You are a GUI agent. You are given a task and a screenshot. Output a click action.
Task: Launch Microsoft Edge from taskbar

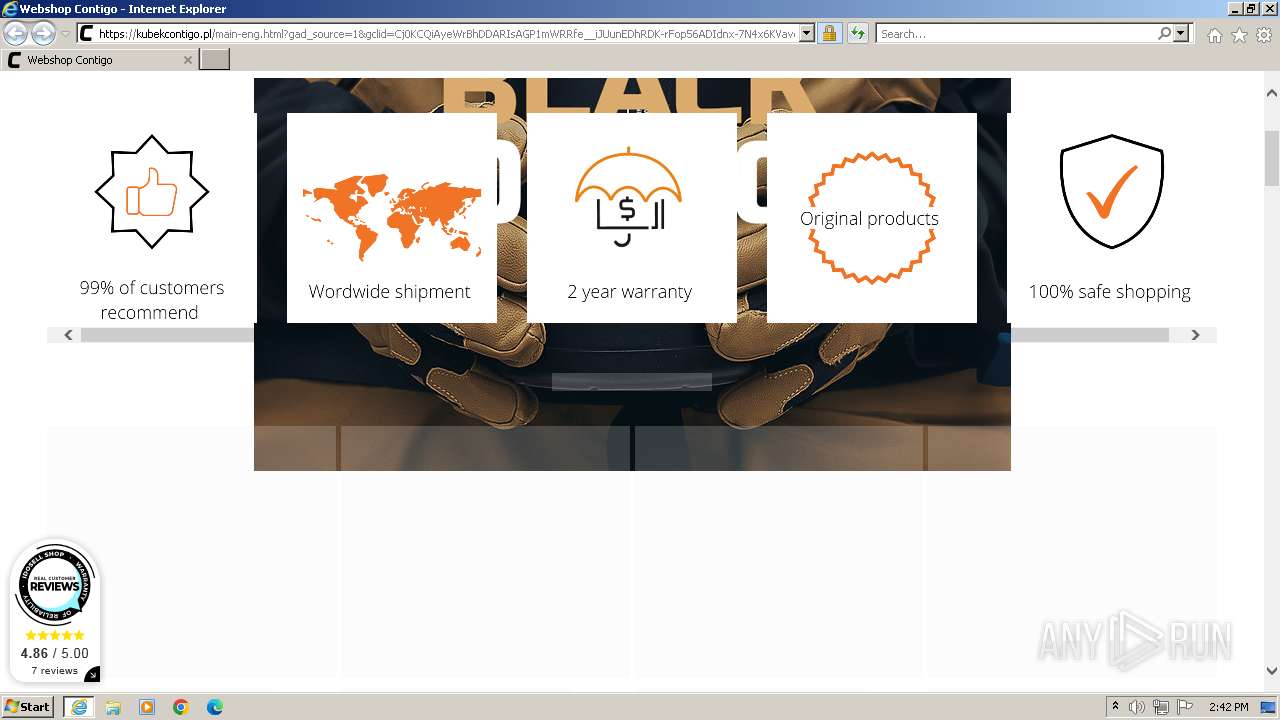pyautogui.click(x=215, y=707)
